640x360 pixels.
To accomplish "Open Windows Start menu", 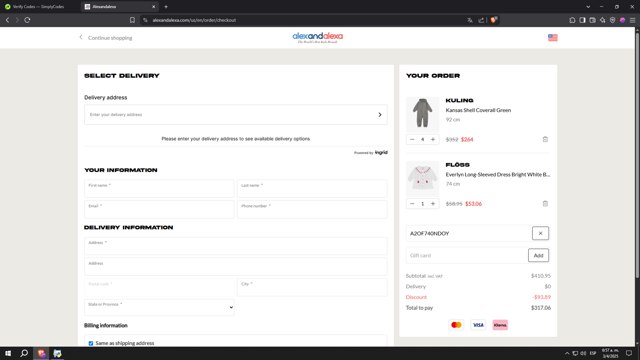I will (x=8, y=353).
